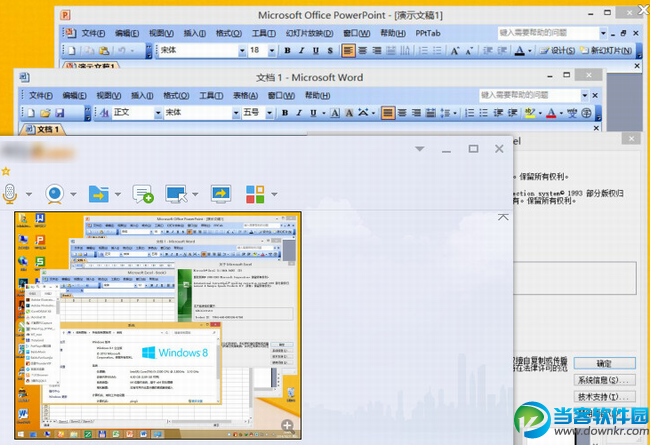Image resolution: width=650 pixels, height=445 pixels.
Task: Click 新幻灯片(N) button in PowerPoint
Action: (x=606, y=51)
